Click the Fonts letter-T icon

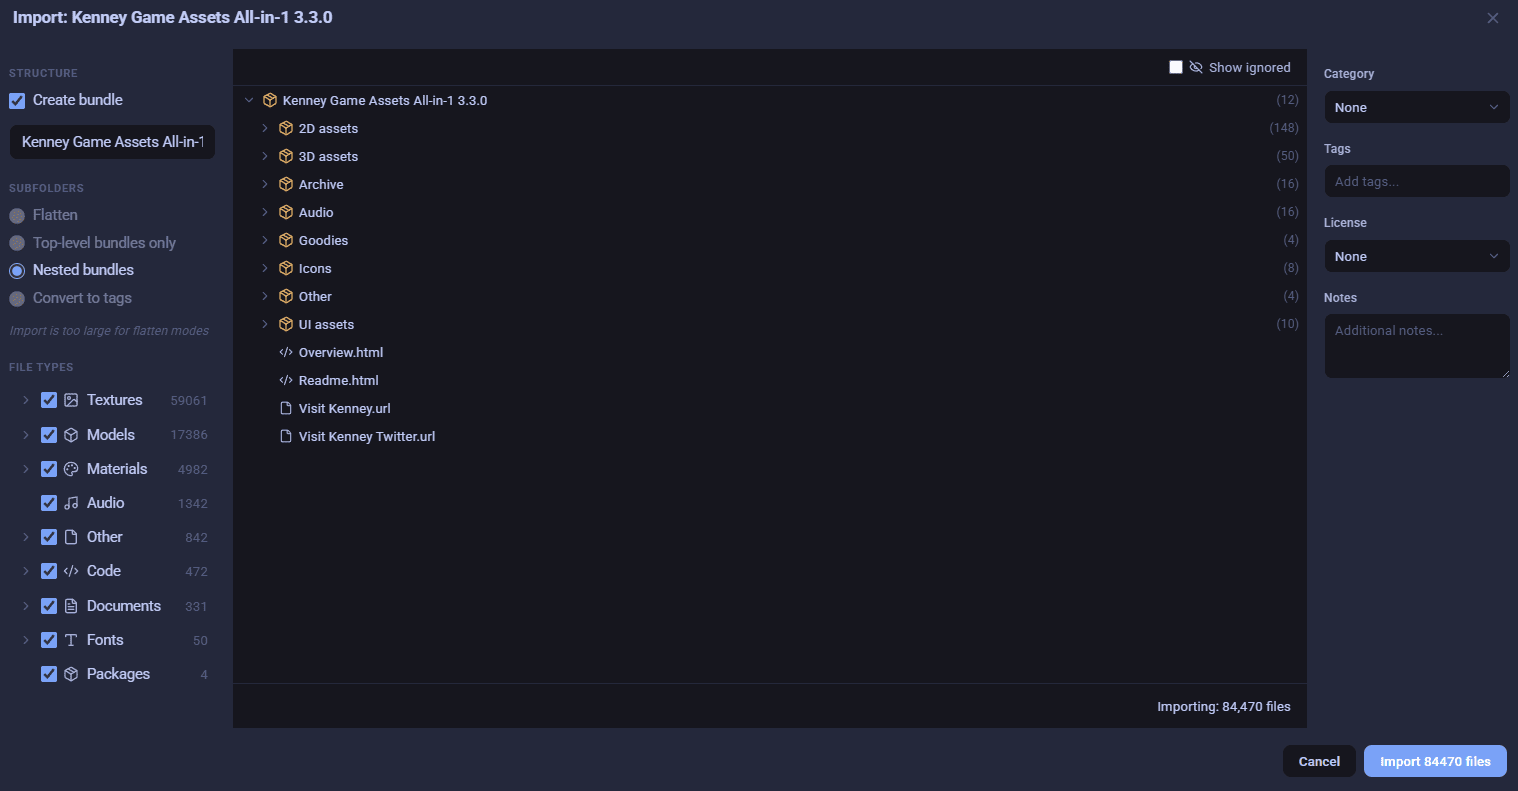point(70,639)
